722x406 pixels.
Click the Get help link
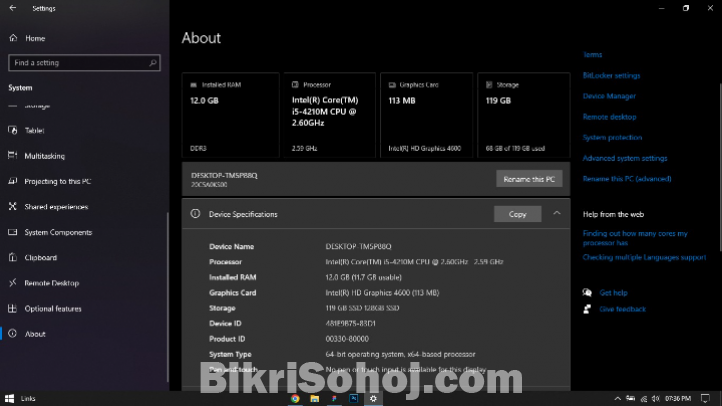tap(613, 293)
